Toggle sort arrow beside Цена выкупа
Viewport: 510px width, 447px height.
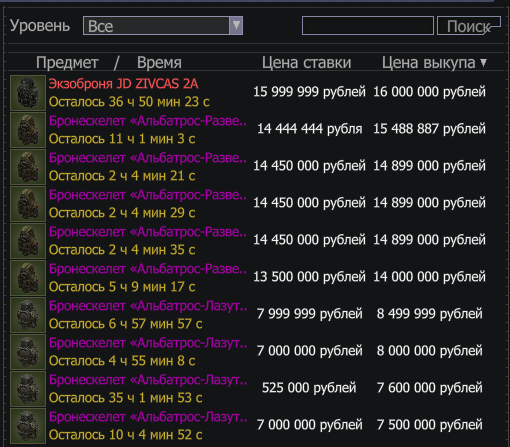(483, 62)
